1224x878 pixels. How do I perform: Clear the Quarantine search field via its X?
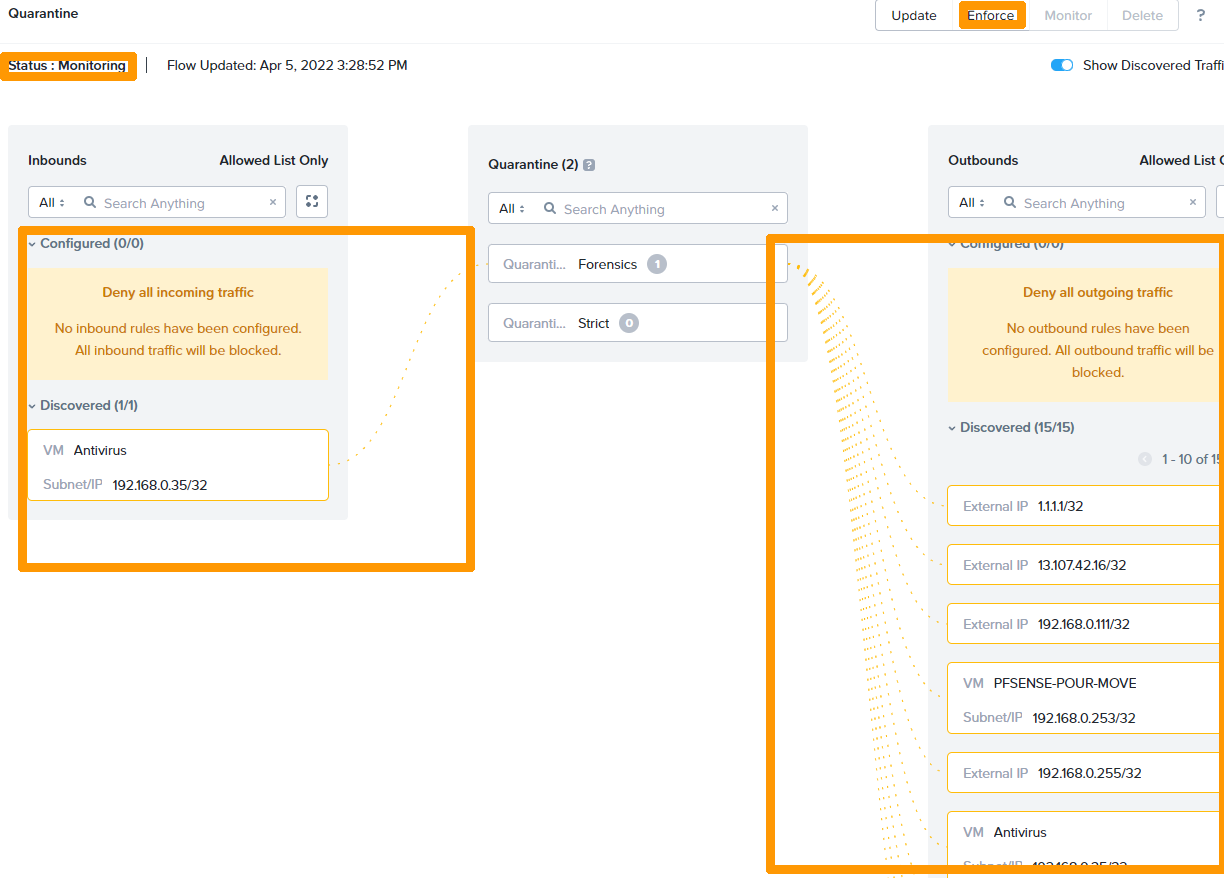pyautogui.click(x=774, y=208)
